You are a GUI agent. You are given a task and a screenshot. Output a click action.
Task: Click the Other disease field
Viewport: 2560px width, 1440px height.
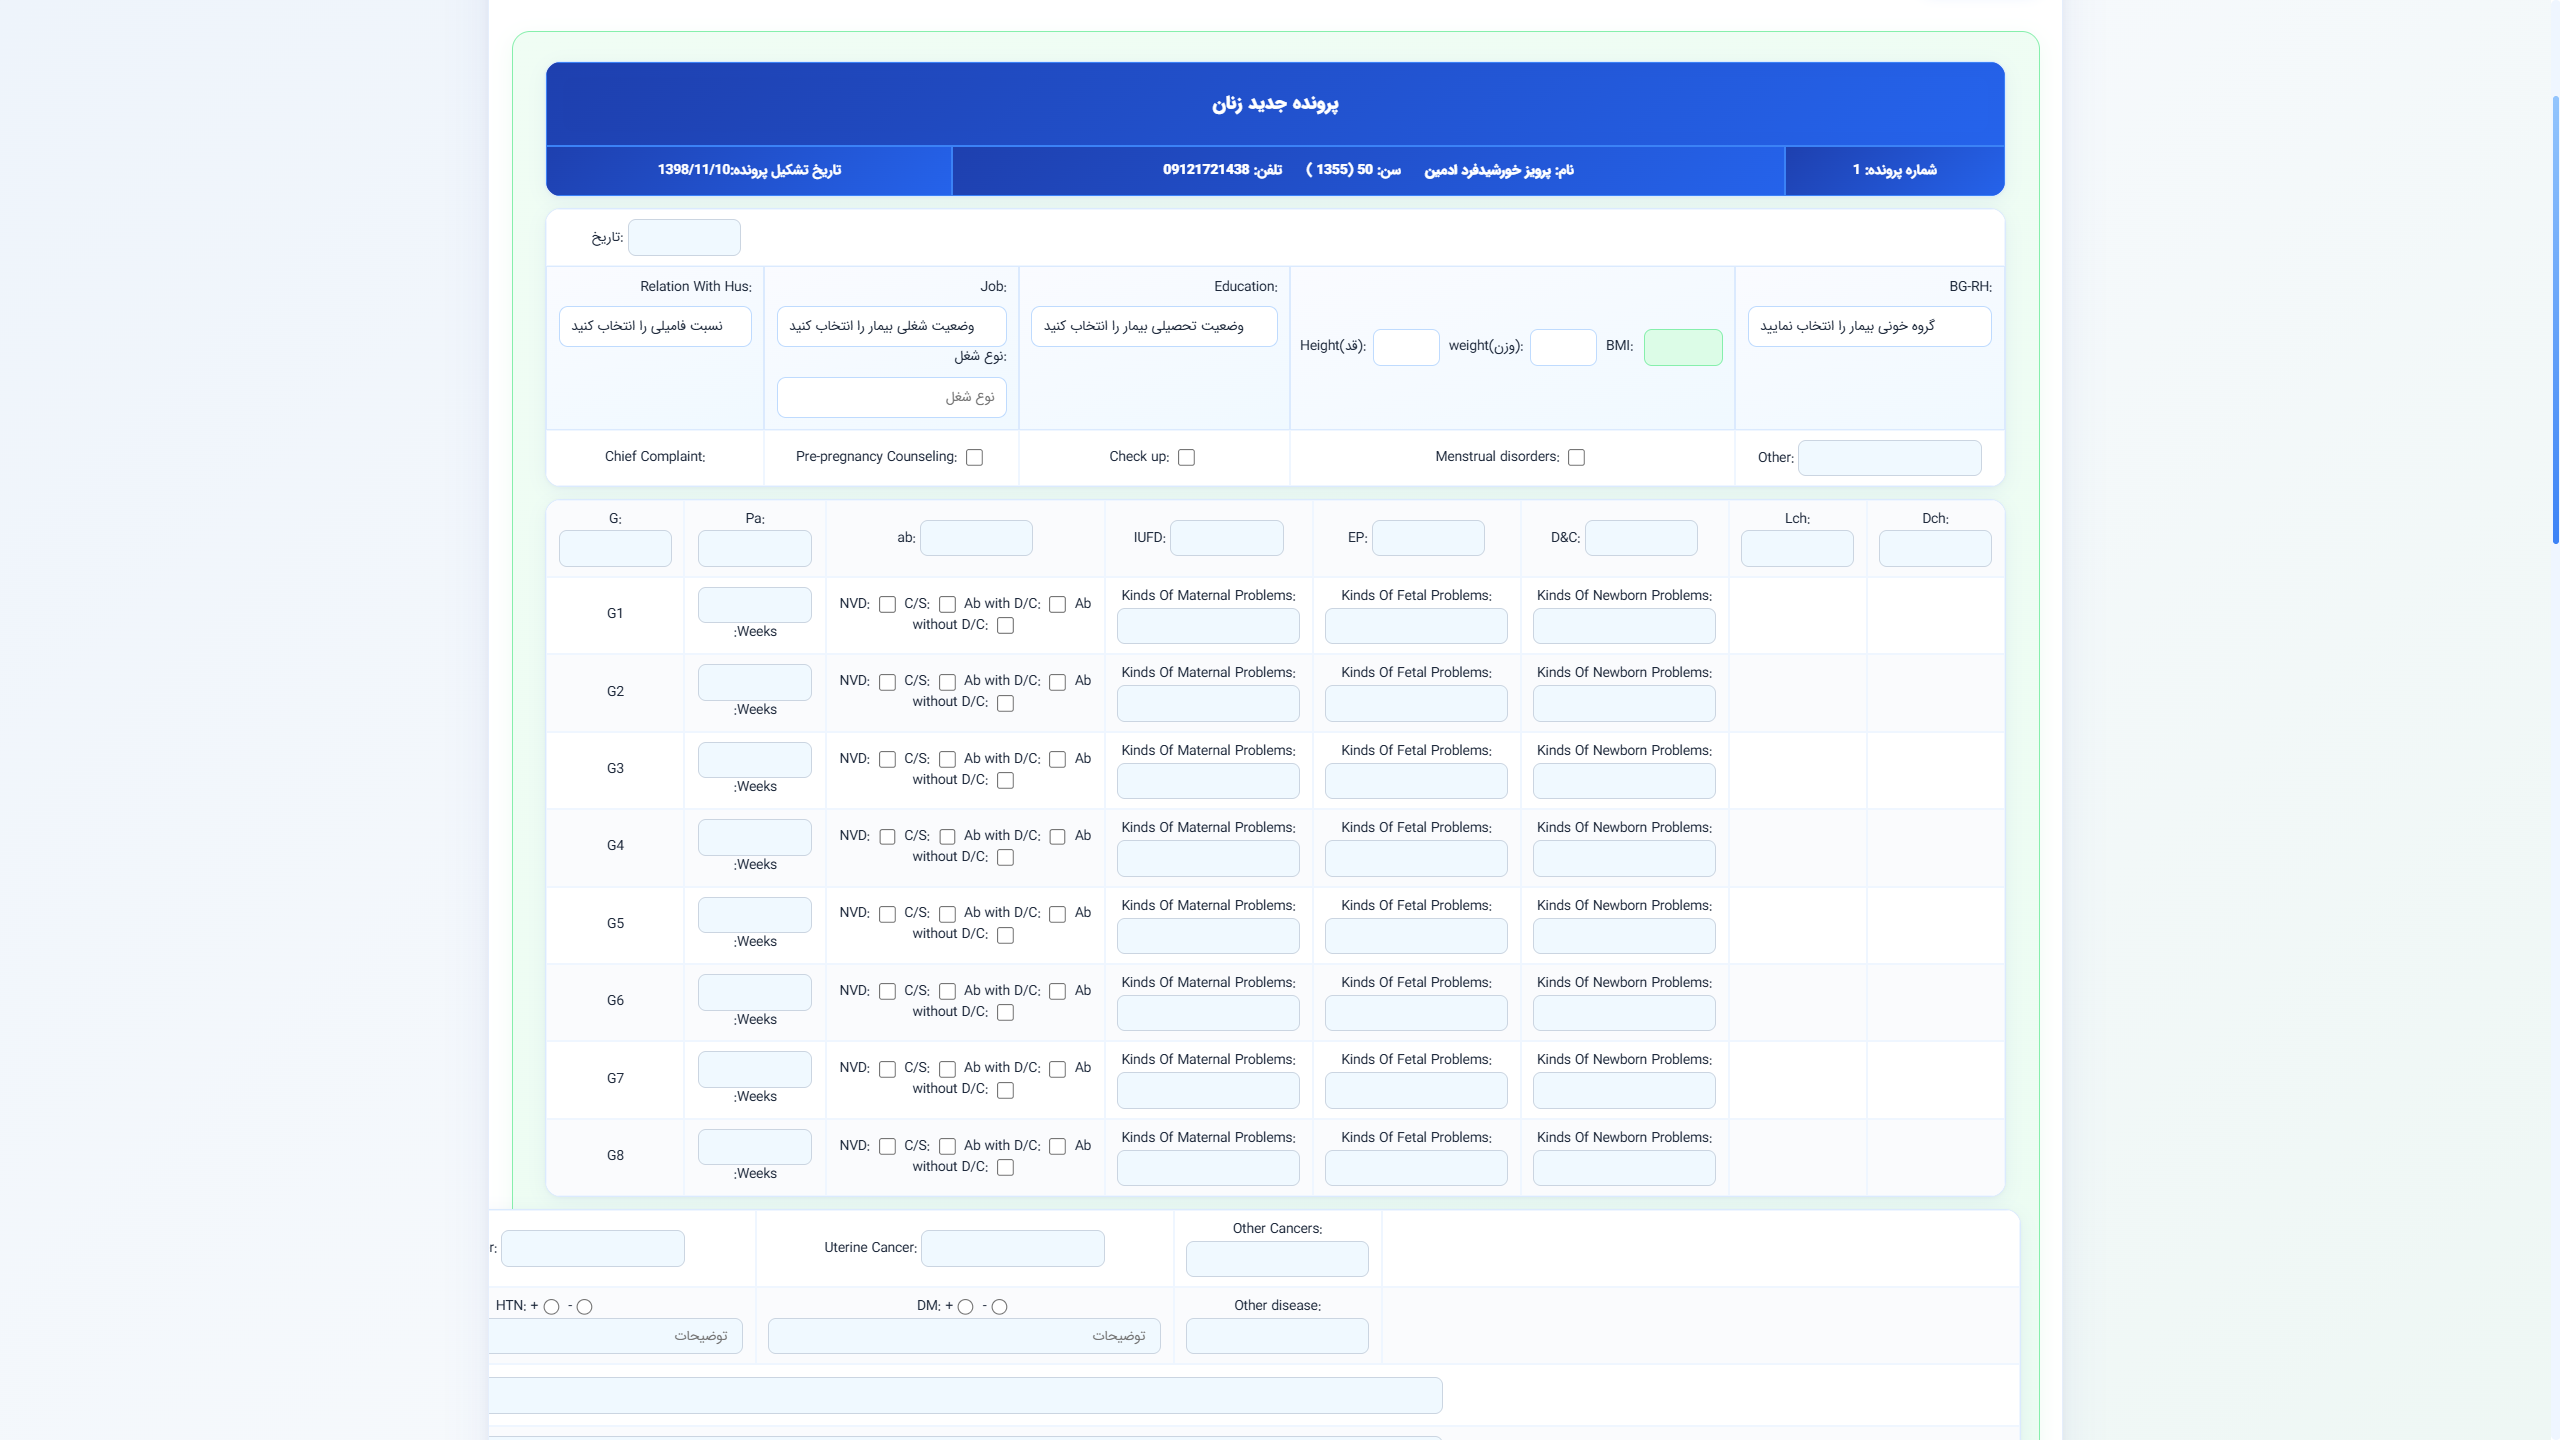pos(1277,1336)
